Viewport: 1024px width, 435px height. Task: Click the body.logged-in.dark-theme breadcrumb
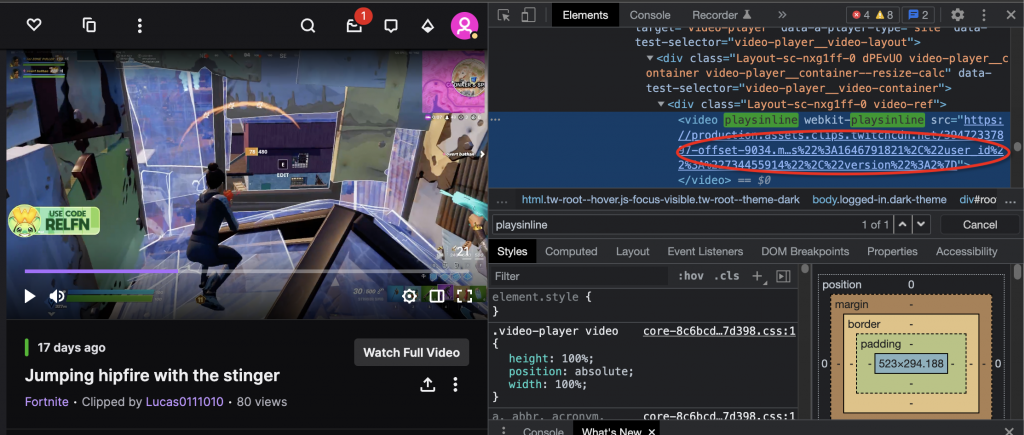click(x=879, y=199)
